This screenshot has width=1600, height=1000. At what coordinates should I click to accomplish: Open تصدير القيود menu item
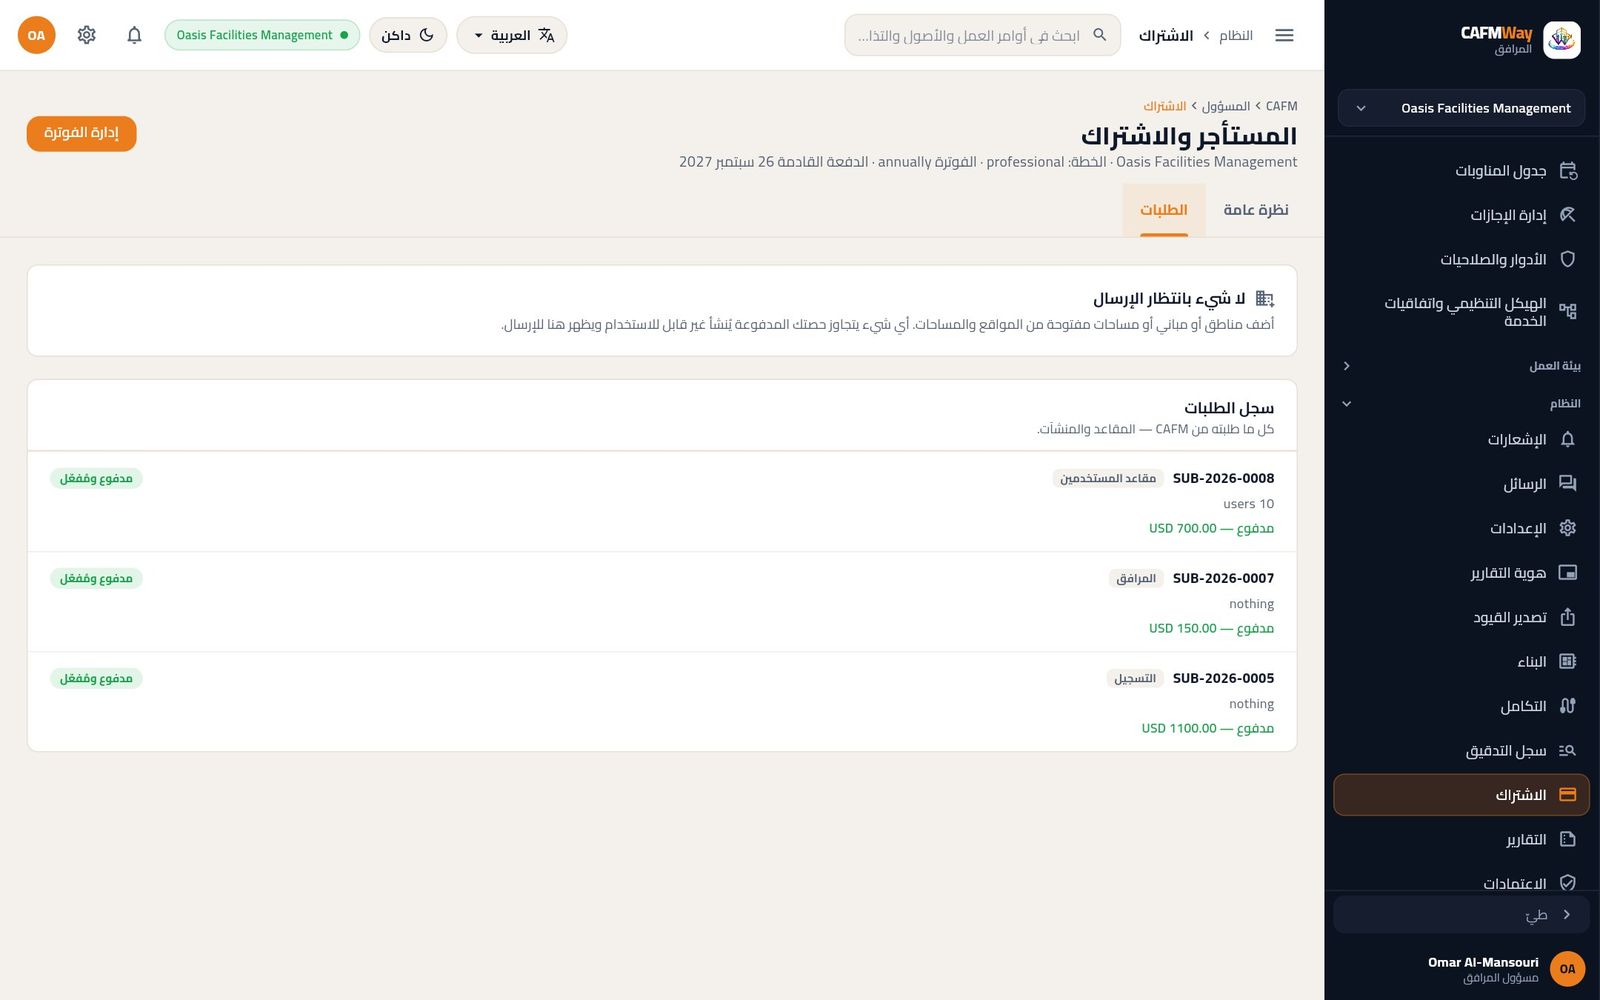(x=1461, y=617)
